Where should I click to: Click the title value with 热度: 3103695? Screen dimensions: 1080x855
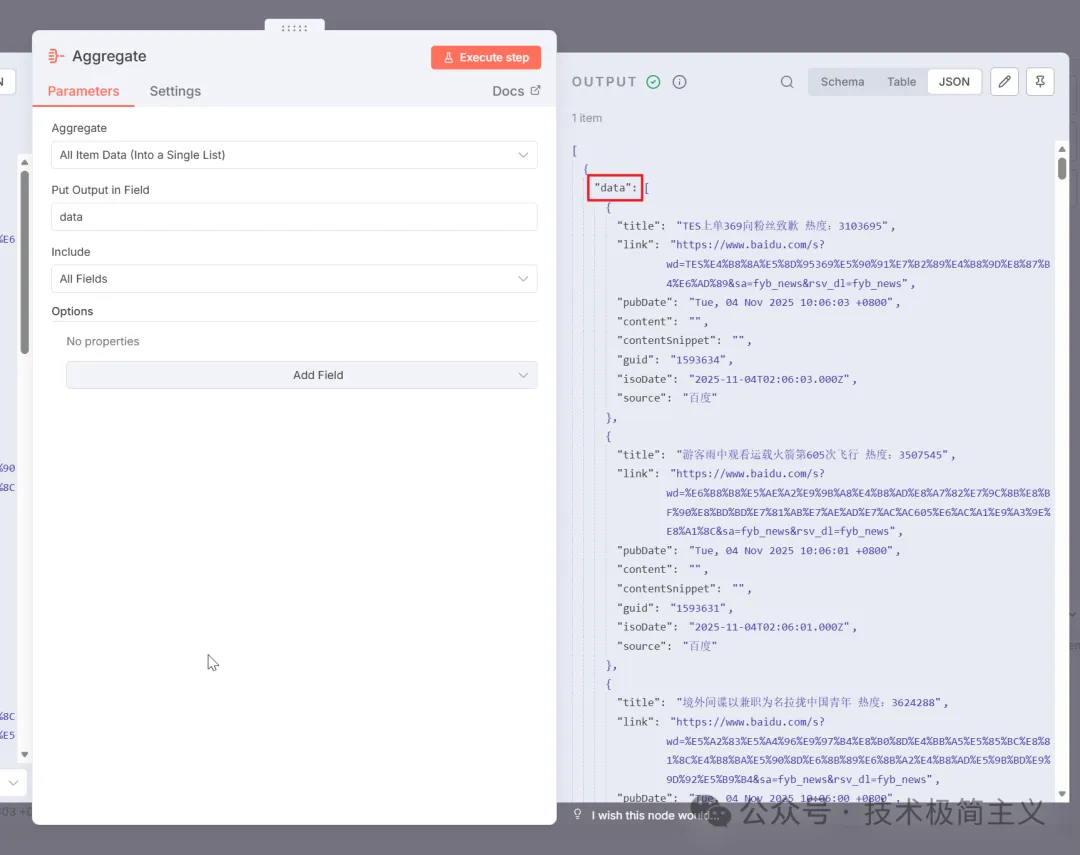click(782, 226)
